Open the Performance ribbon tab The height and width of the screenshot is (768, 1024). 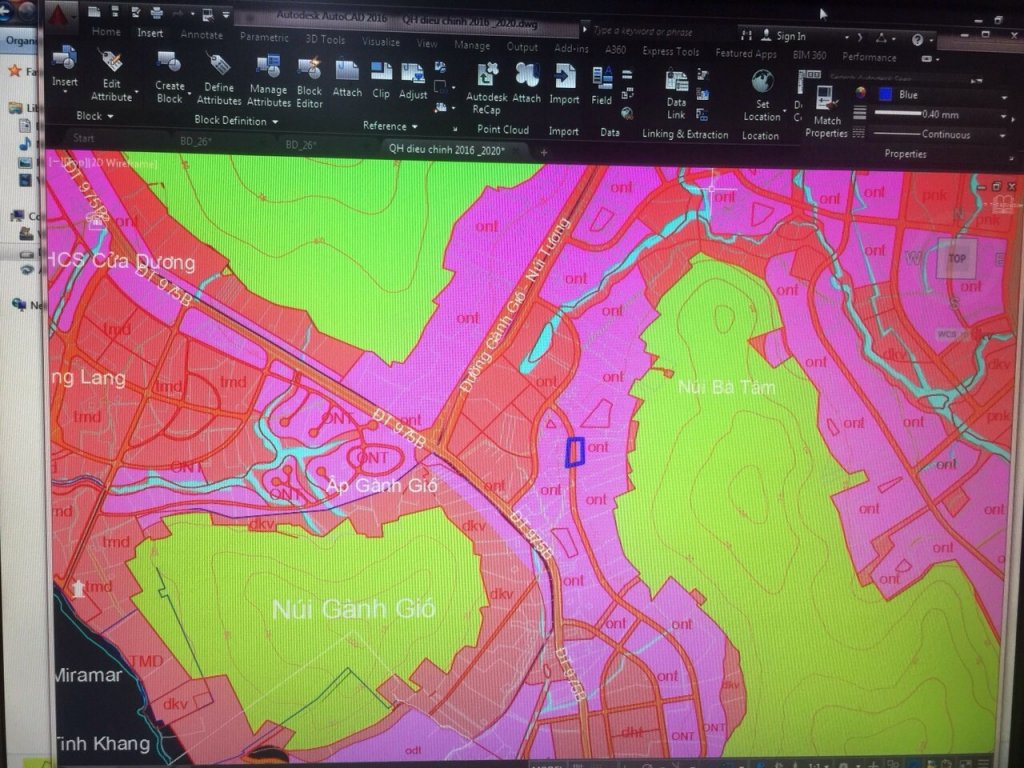click(869, 57)
